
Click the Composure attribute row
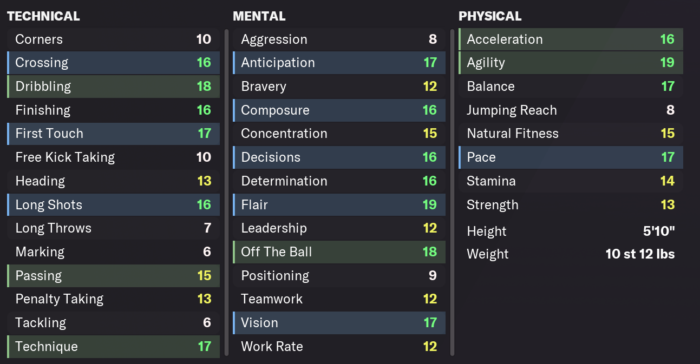(339, 110)
